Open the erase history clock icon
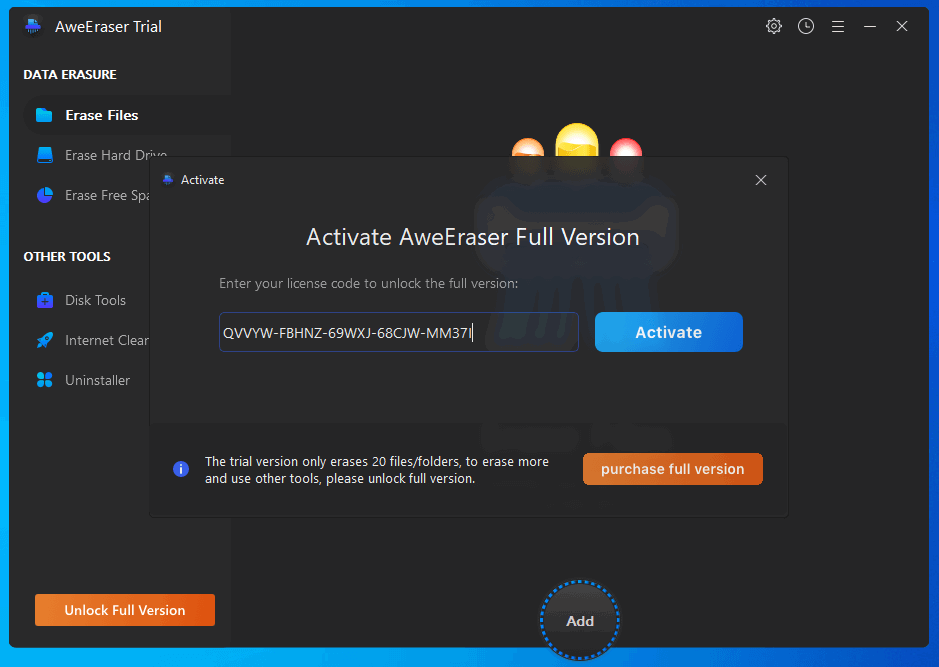 806,26
